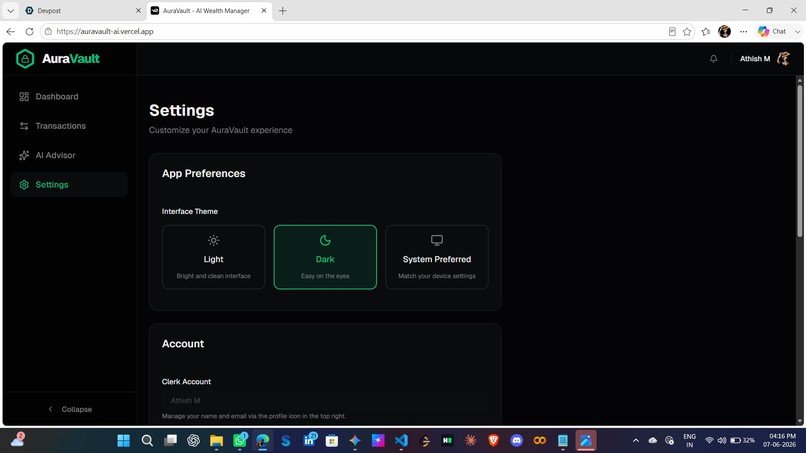Click the Clerk Account name field
This screenshot has width=806, height=453.
click(325, 401)
